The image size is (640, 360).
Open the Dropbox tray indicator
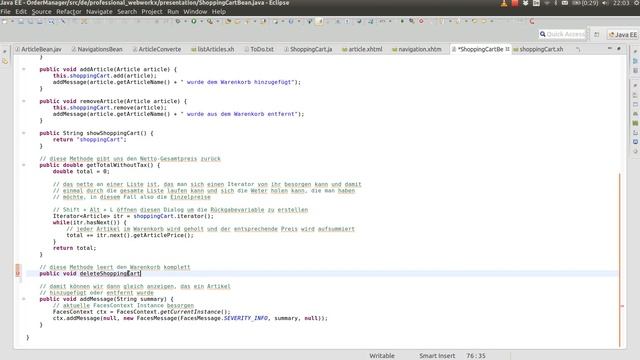pos(526,3)
